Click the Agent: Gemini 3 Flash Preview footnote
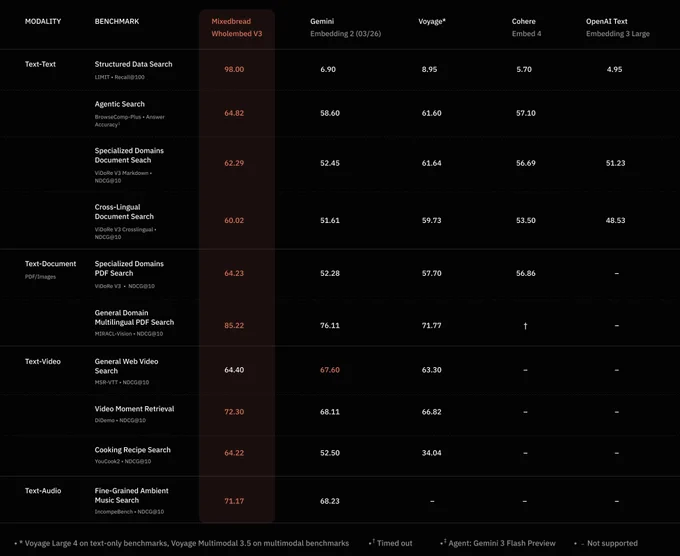This screenshot has width=680, height=556. [x=500, y=543]
